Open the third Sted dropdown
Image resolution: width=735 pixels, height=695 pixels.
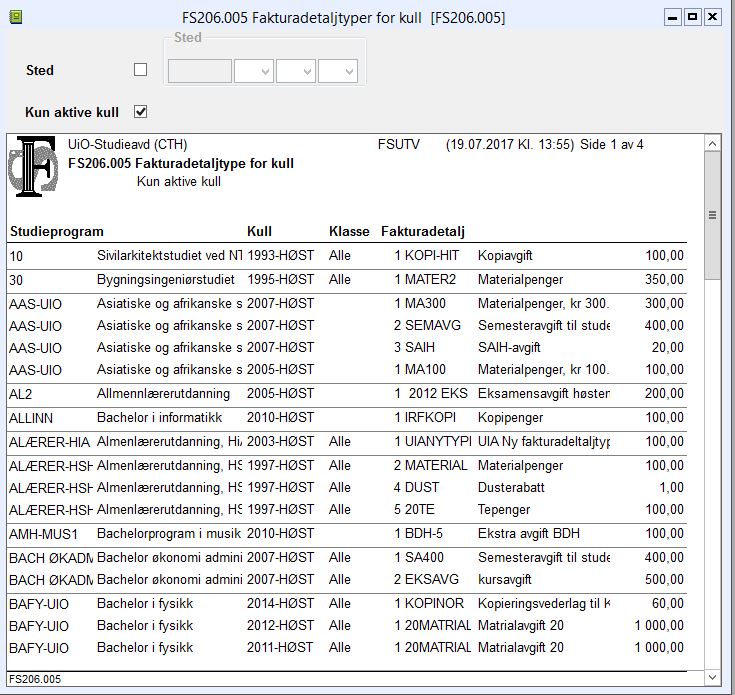tap(338, 71)
